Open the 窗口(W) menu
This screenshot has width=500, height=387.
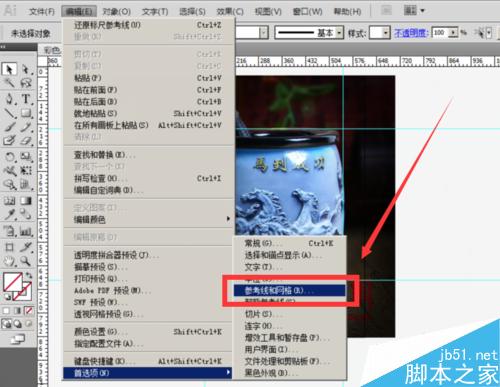coord(307,12)
